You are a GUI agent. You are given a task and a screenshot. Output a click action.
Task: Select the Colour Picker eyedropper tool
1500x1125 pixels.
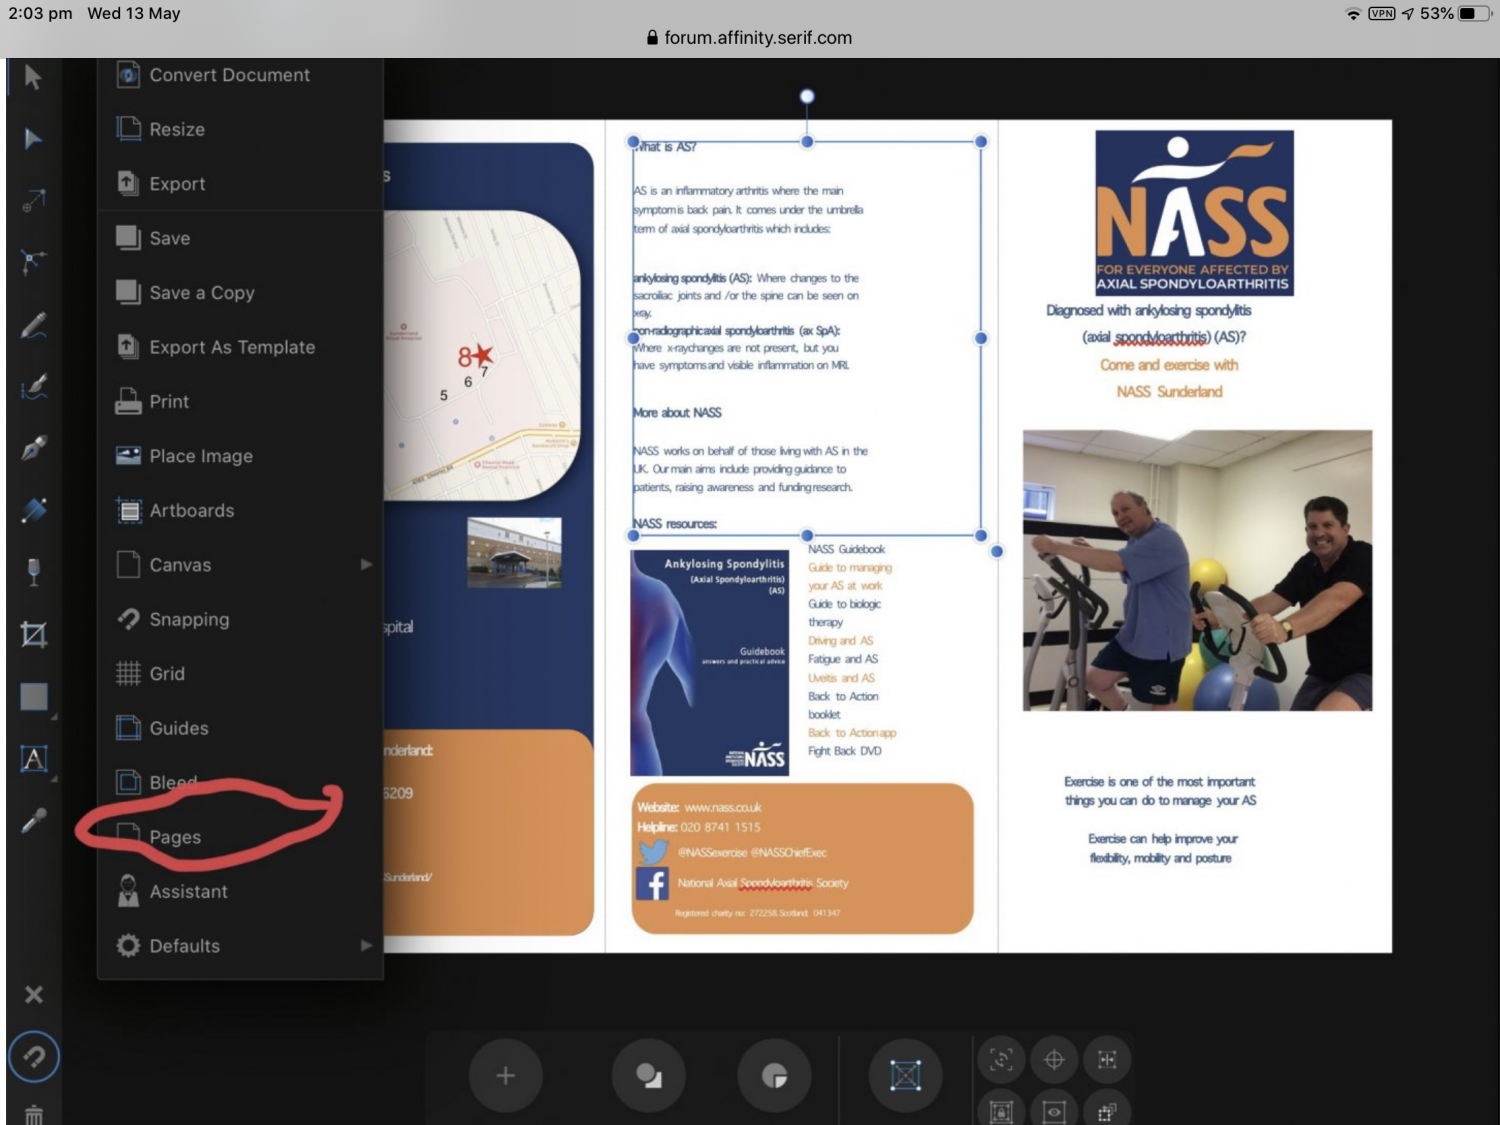tap(33, 821)
